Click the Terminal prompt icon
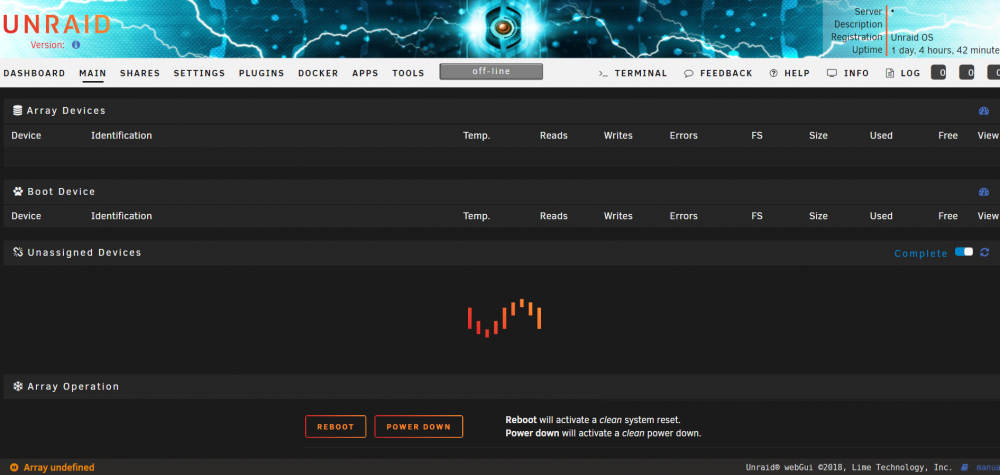 click(603, 73)
